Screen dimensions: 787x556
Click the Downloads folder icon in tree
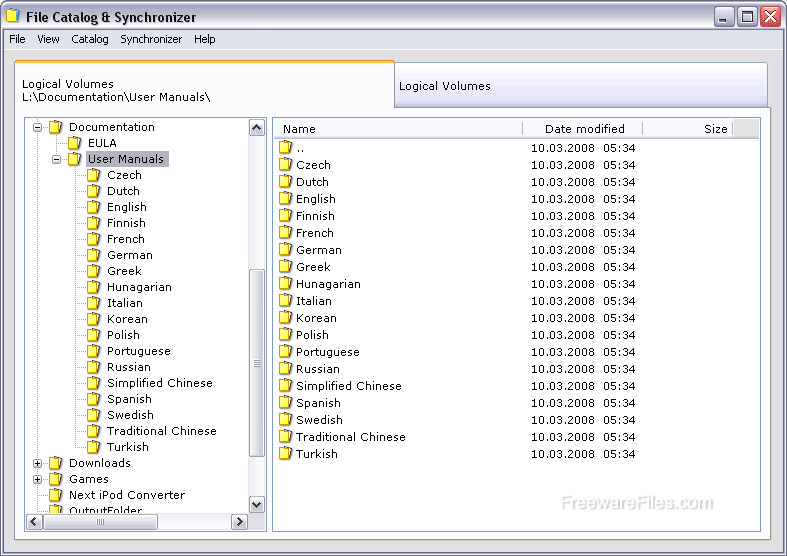click(x=55, y=463)
